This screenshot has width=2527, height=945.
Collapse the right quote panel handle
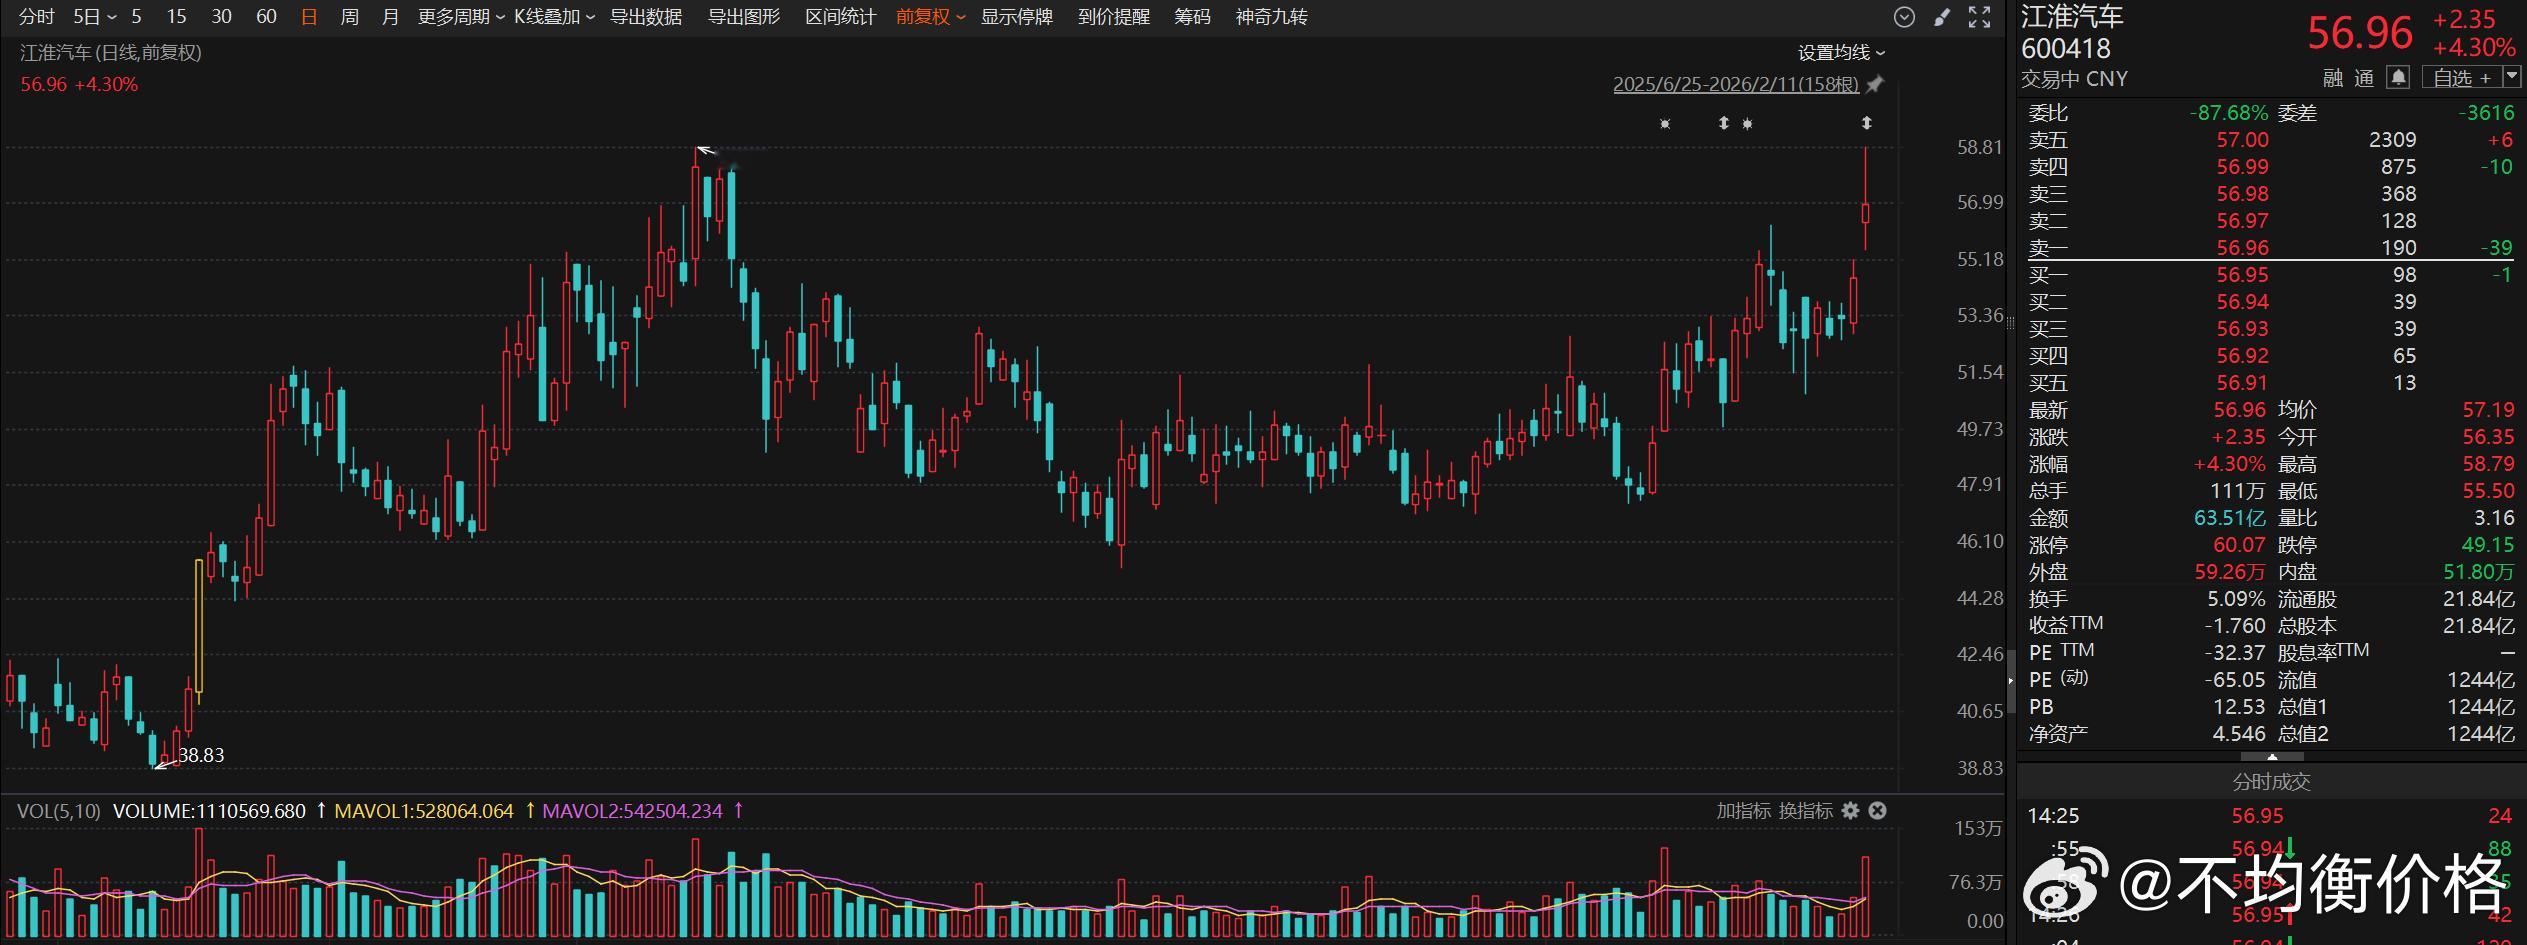click(2011, 681)
